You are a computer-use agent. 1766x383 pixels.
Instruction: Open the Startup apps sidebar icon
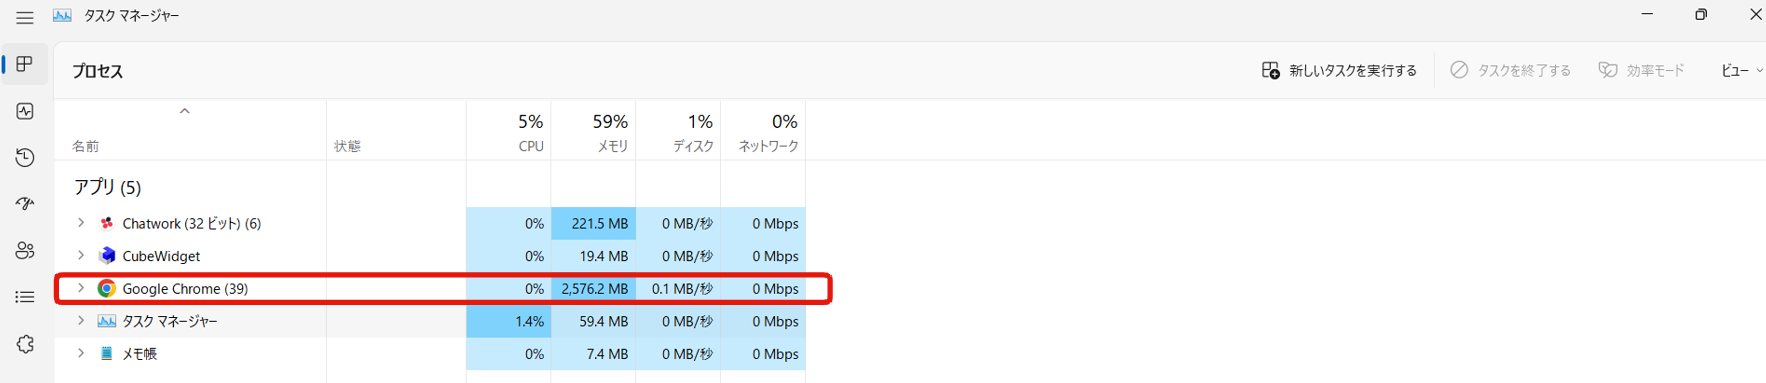[25, 204]
